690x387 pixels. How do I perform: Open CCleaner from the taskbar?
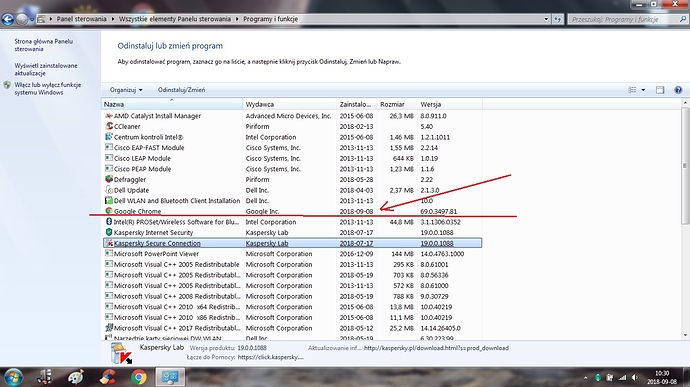click(x=107, y=377)
